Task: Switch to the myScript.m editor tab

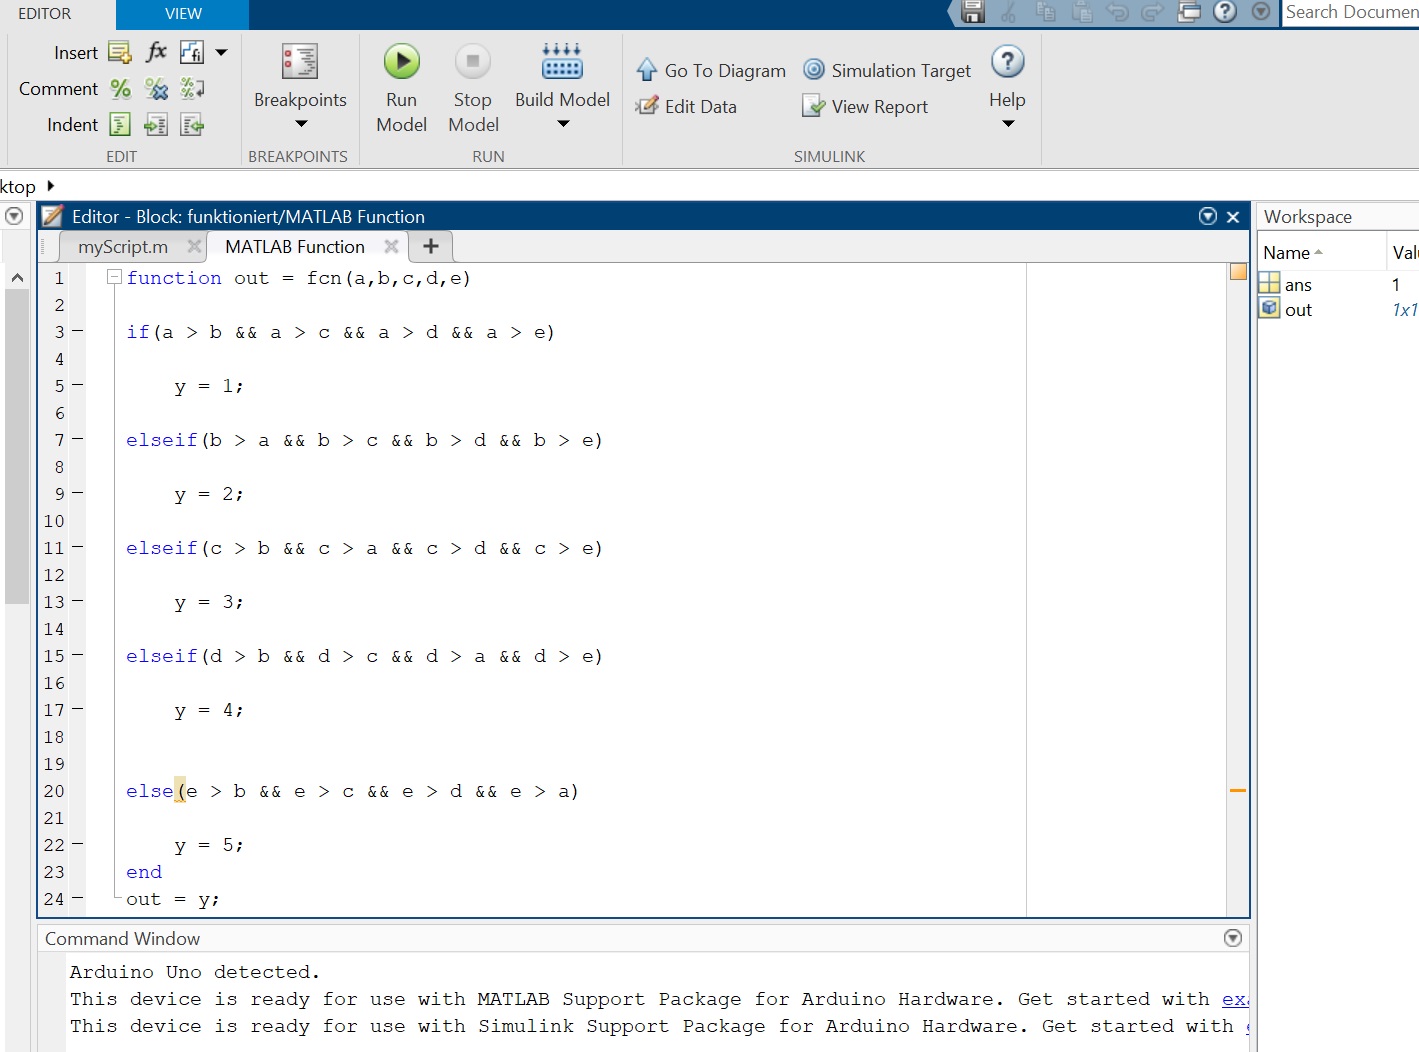Action: [x=123, y=247]
